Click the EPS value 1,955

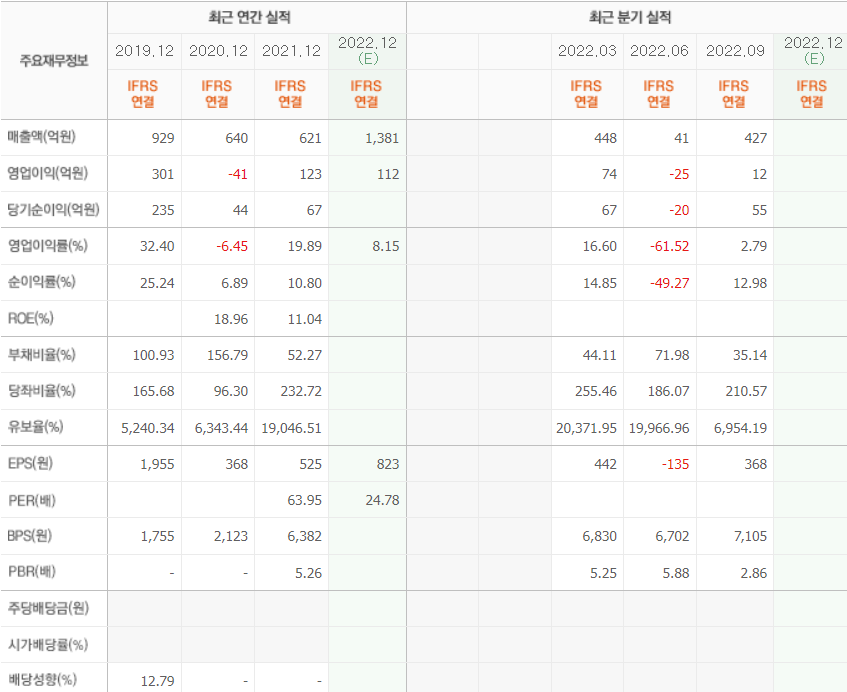click(x=157, y=464)
